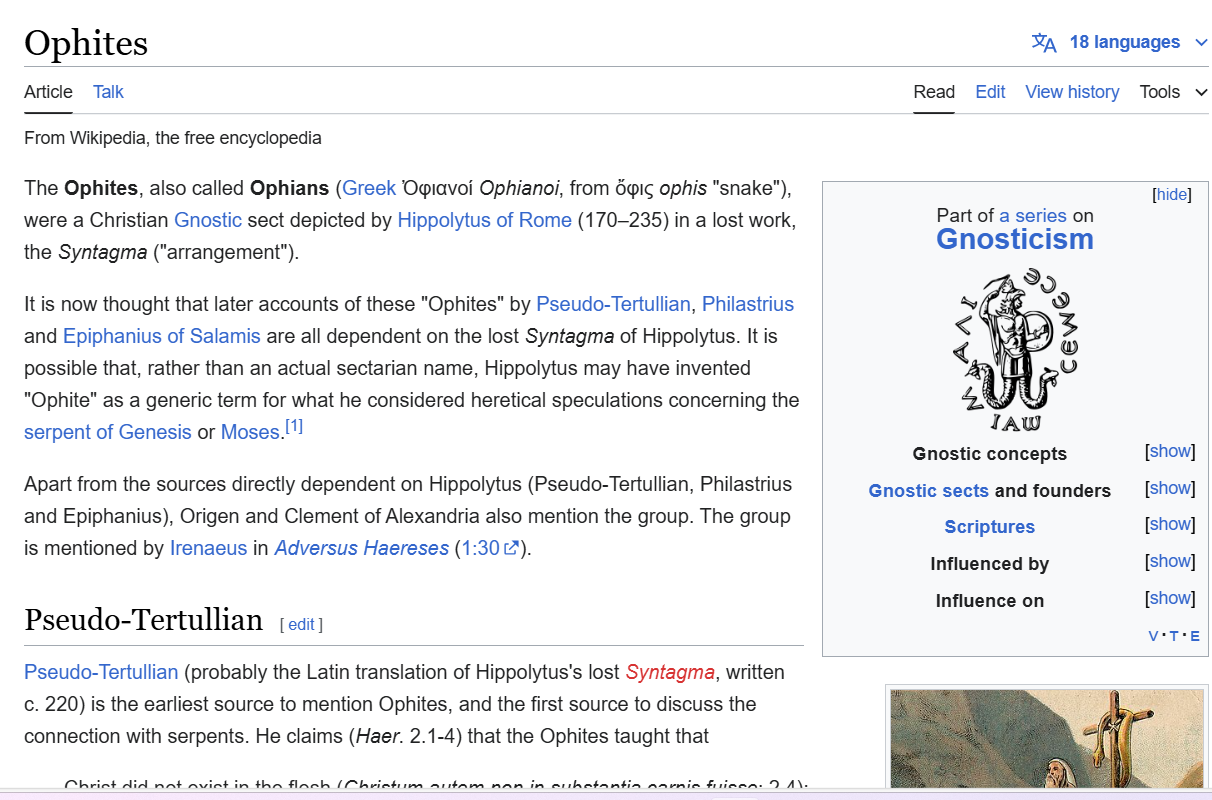Open Pseudo-Tertullian link under section heading
The height and width of the screenshot is (800, 1212).
coord(101,672)
